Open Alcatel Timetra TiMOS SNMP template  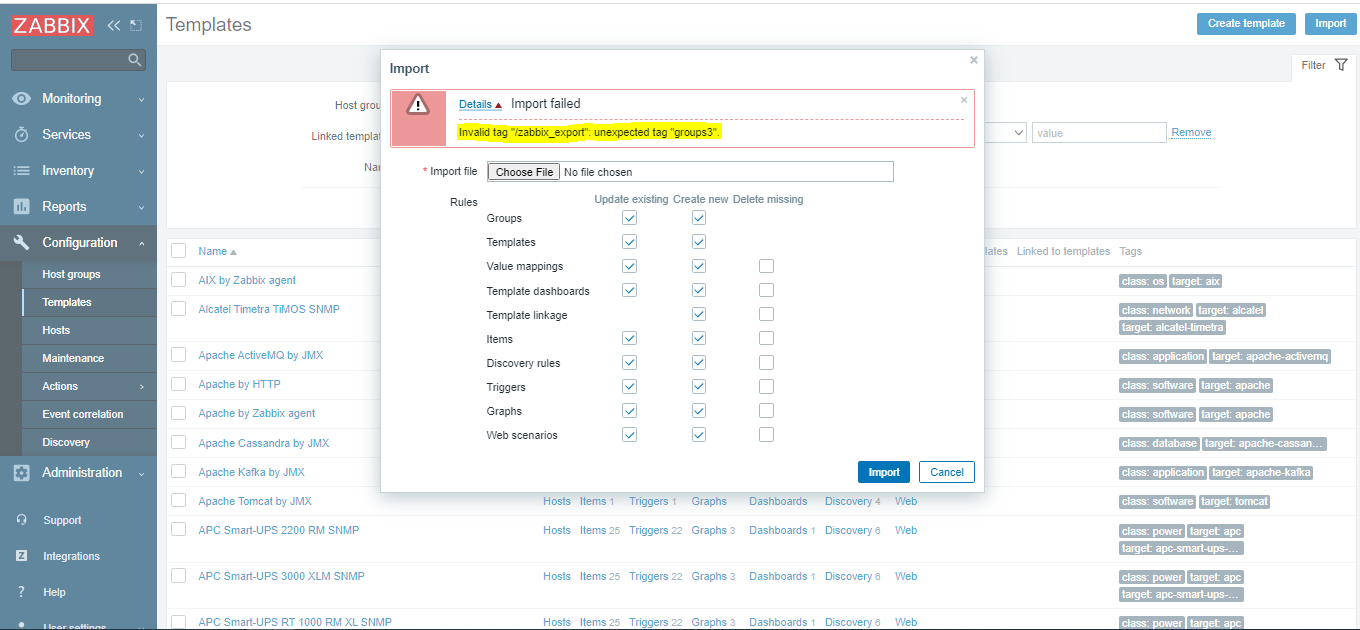click(269, 309)
